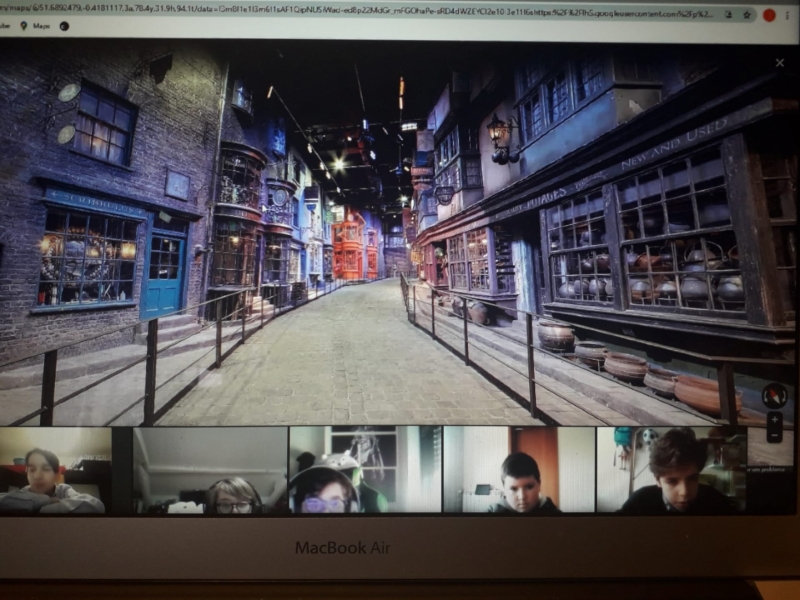Click the Chrome address bar URL
The image size is (800, 600).
357,13
